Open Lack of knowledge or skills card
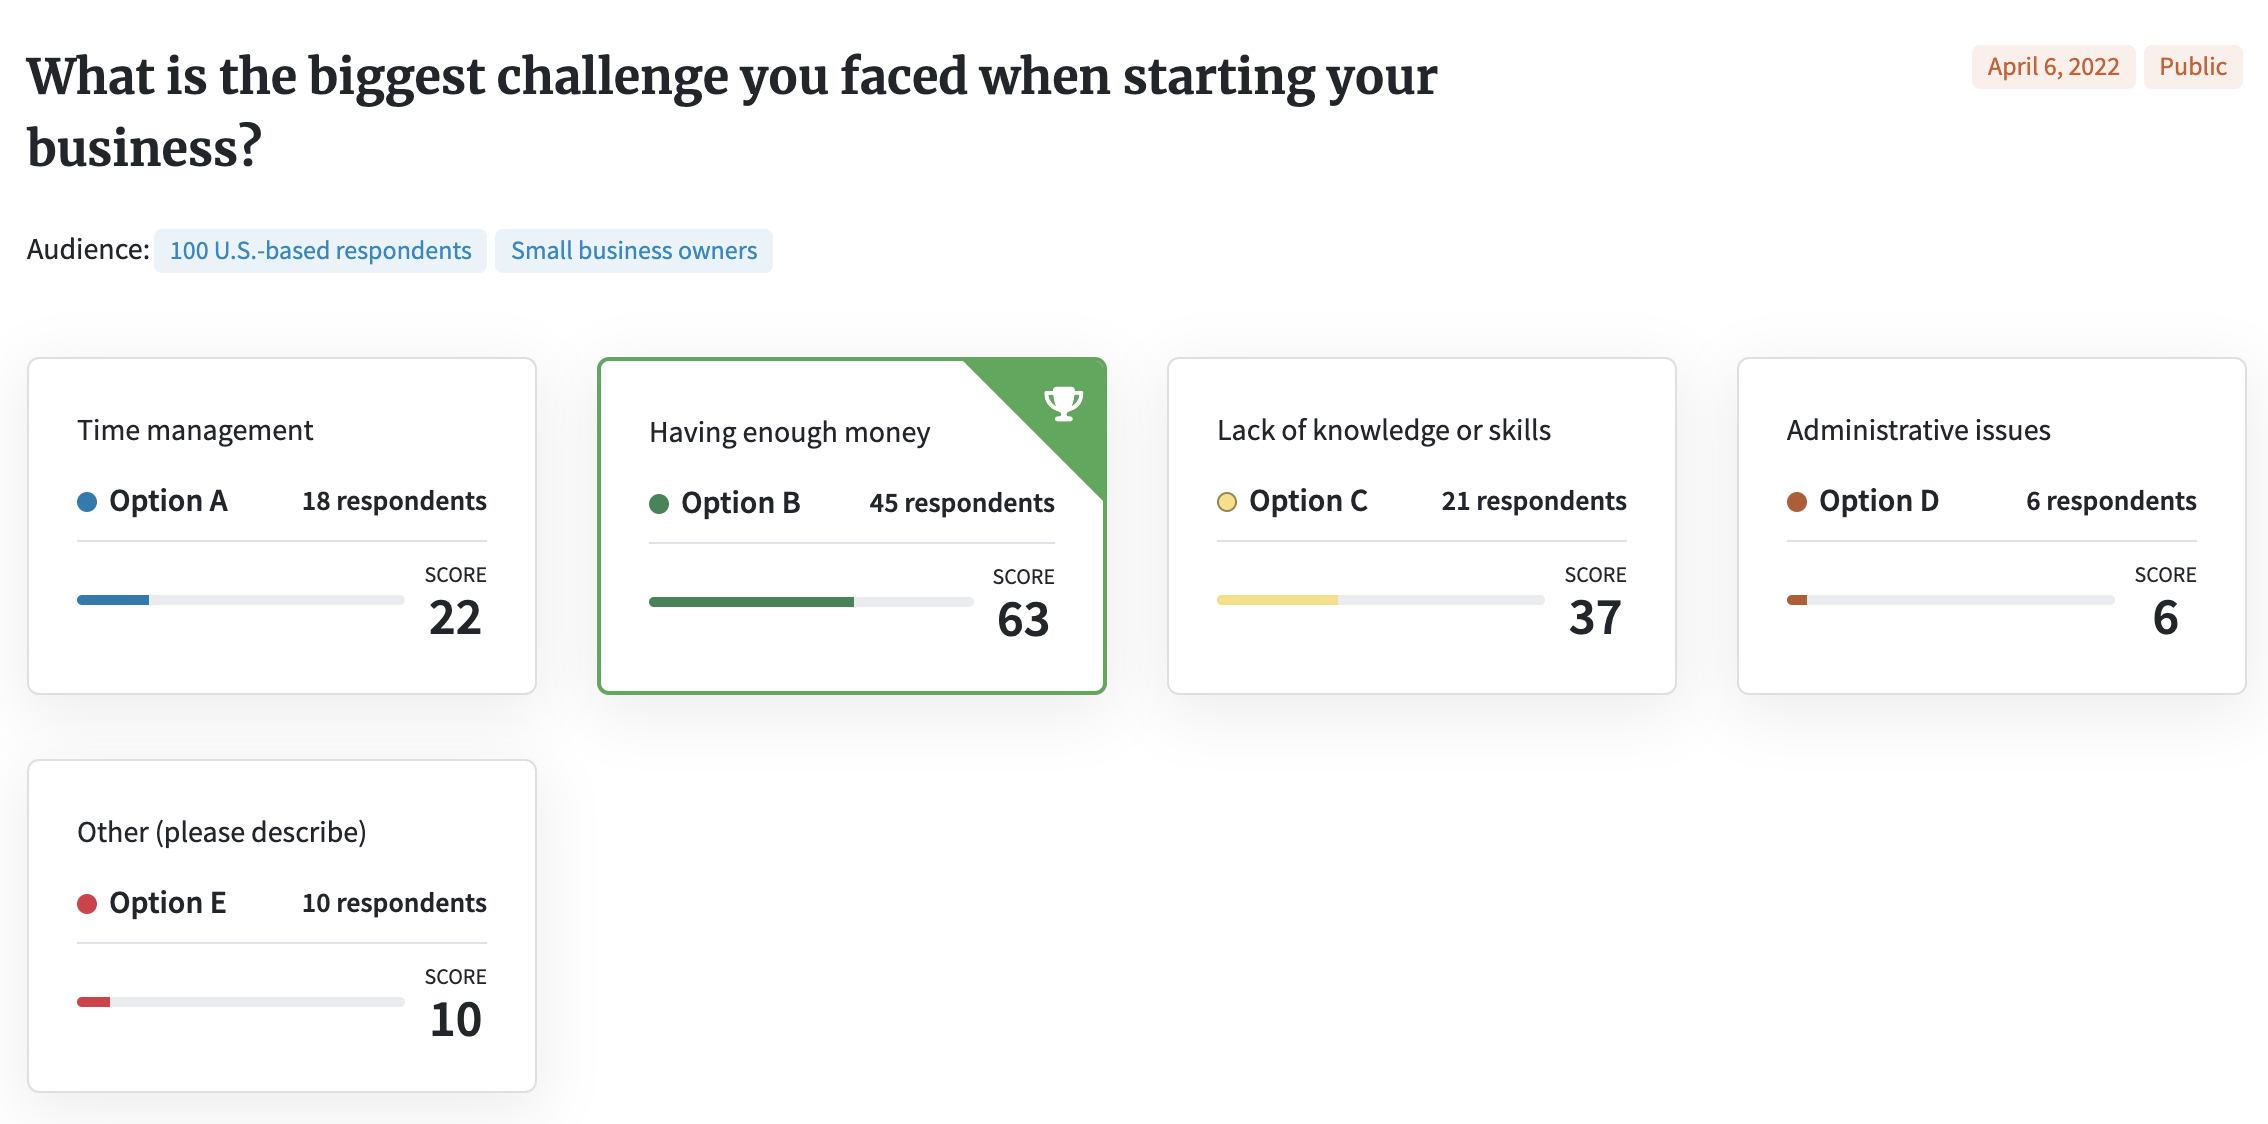The width and height of the screenshot is (2268, 1124). click(x=1422, y=526)
